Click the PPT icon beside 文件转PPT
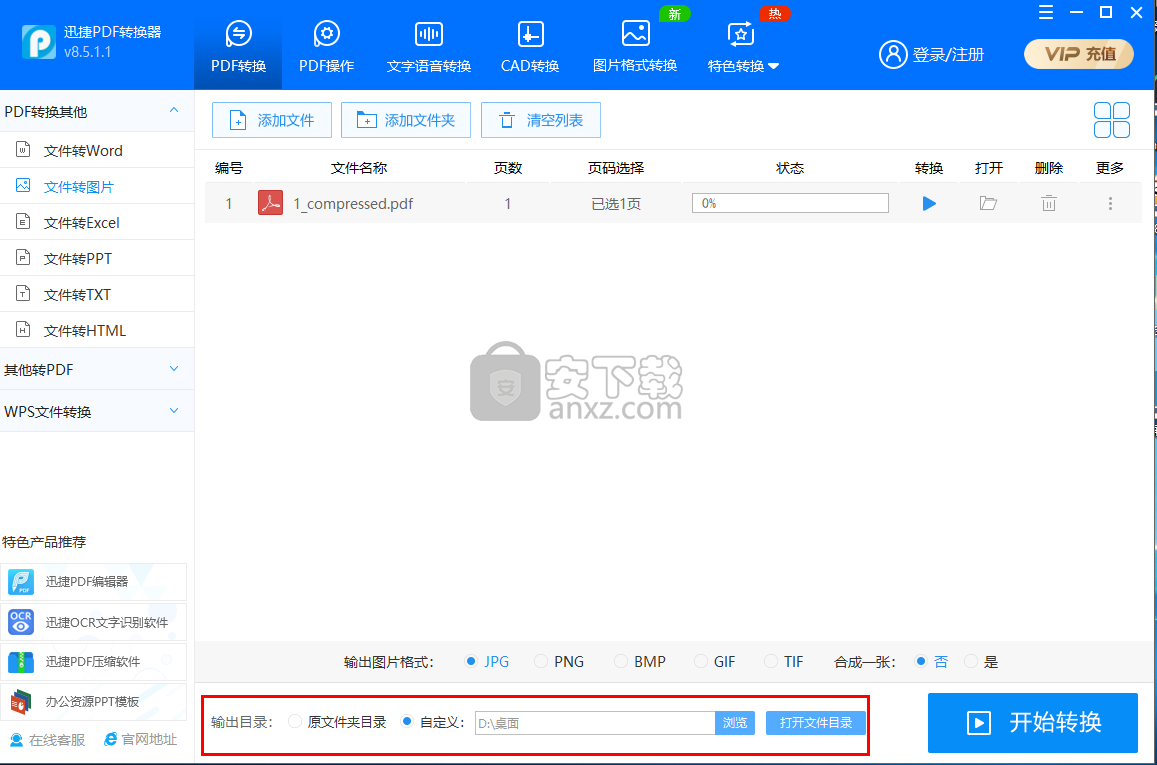 pos(23,257)
